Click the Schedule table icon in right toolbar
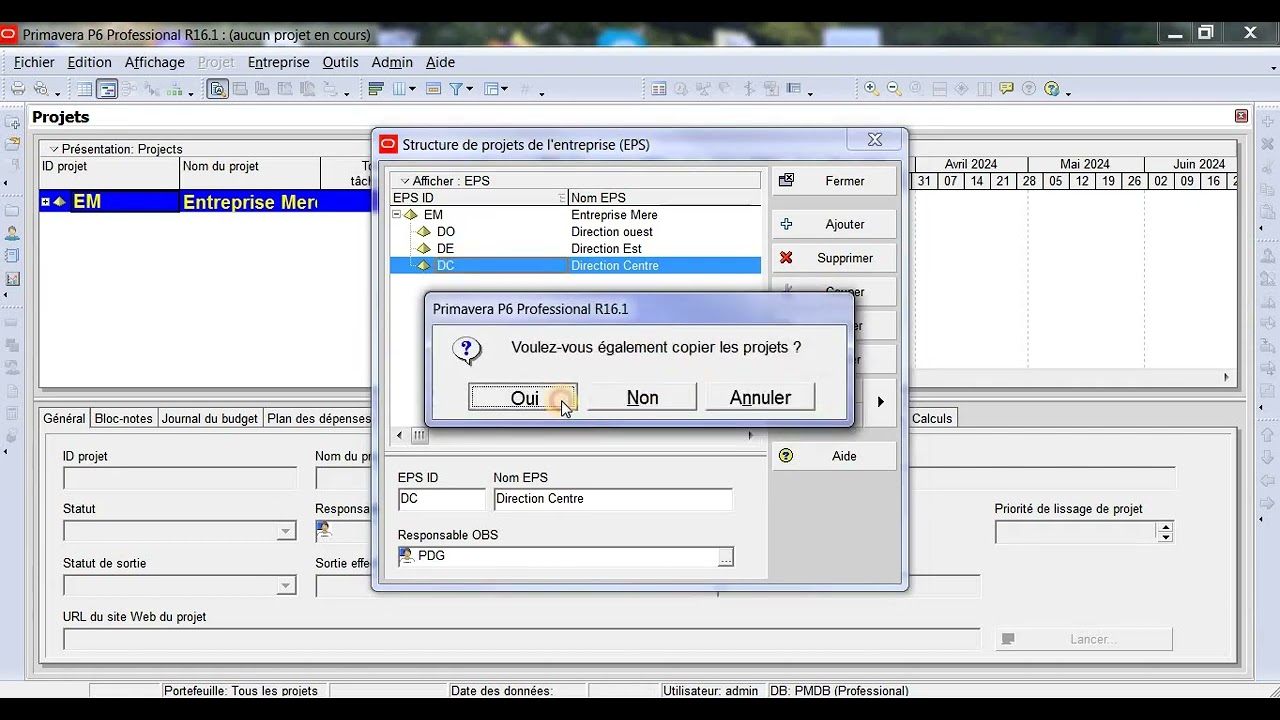 click(659, 89)
